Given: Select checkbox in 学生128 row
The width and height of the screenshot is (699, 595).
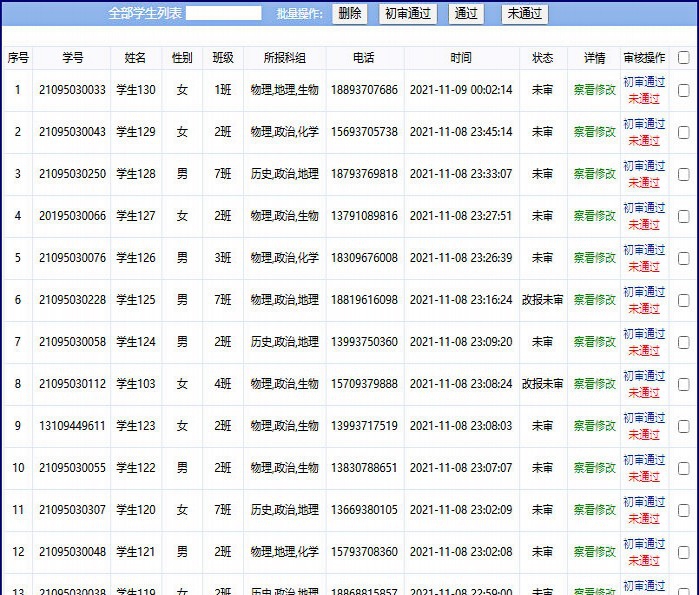Looking at the screenshot, I should pyautogui.click(x=683, y=174).
